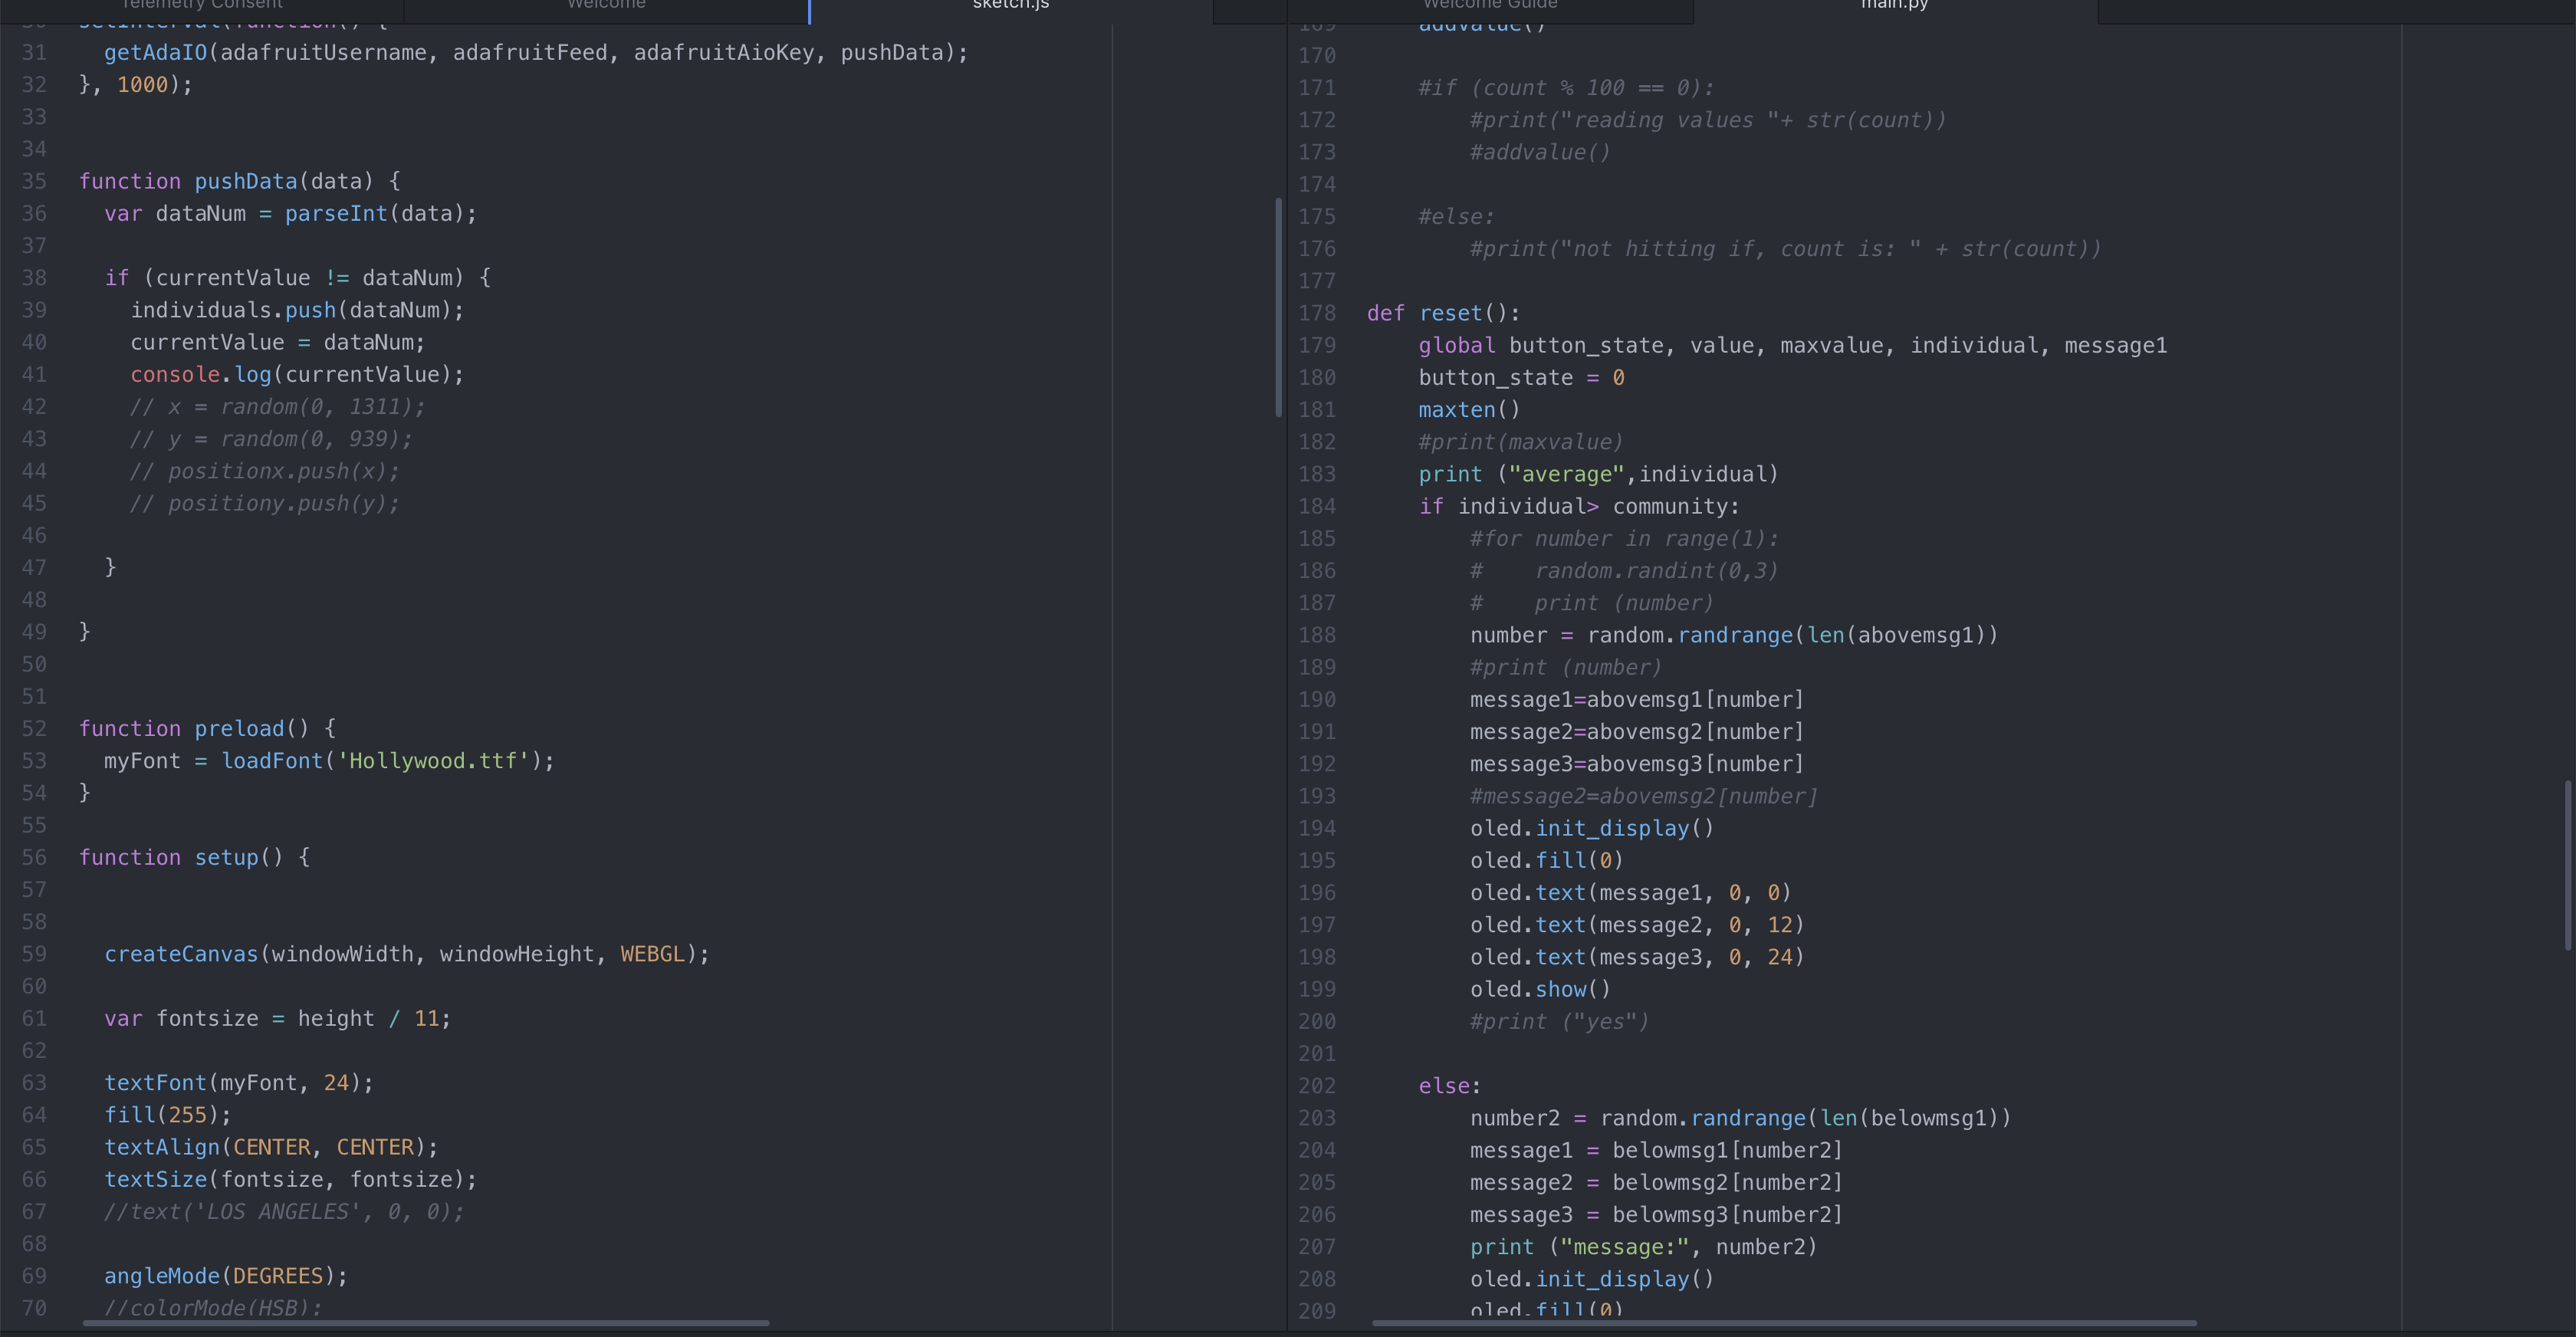Viewport: 2576px width, 1337px height.
Task: Click 'maxten()' call on line 181
Action: 1470,410
